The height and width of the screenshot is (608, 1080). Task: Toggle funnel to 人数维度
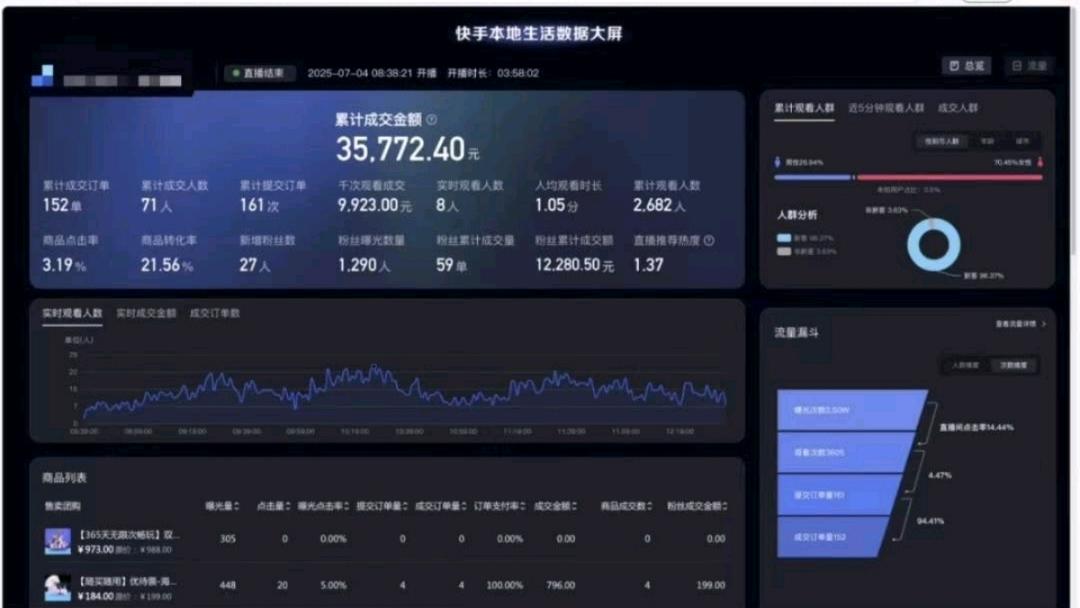coord(965,365)
